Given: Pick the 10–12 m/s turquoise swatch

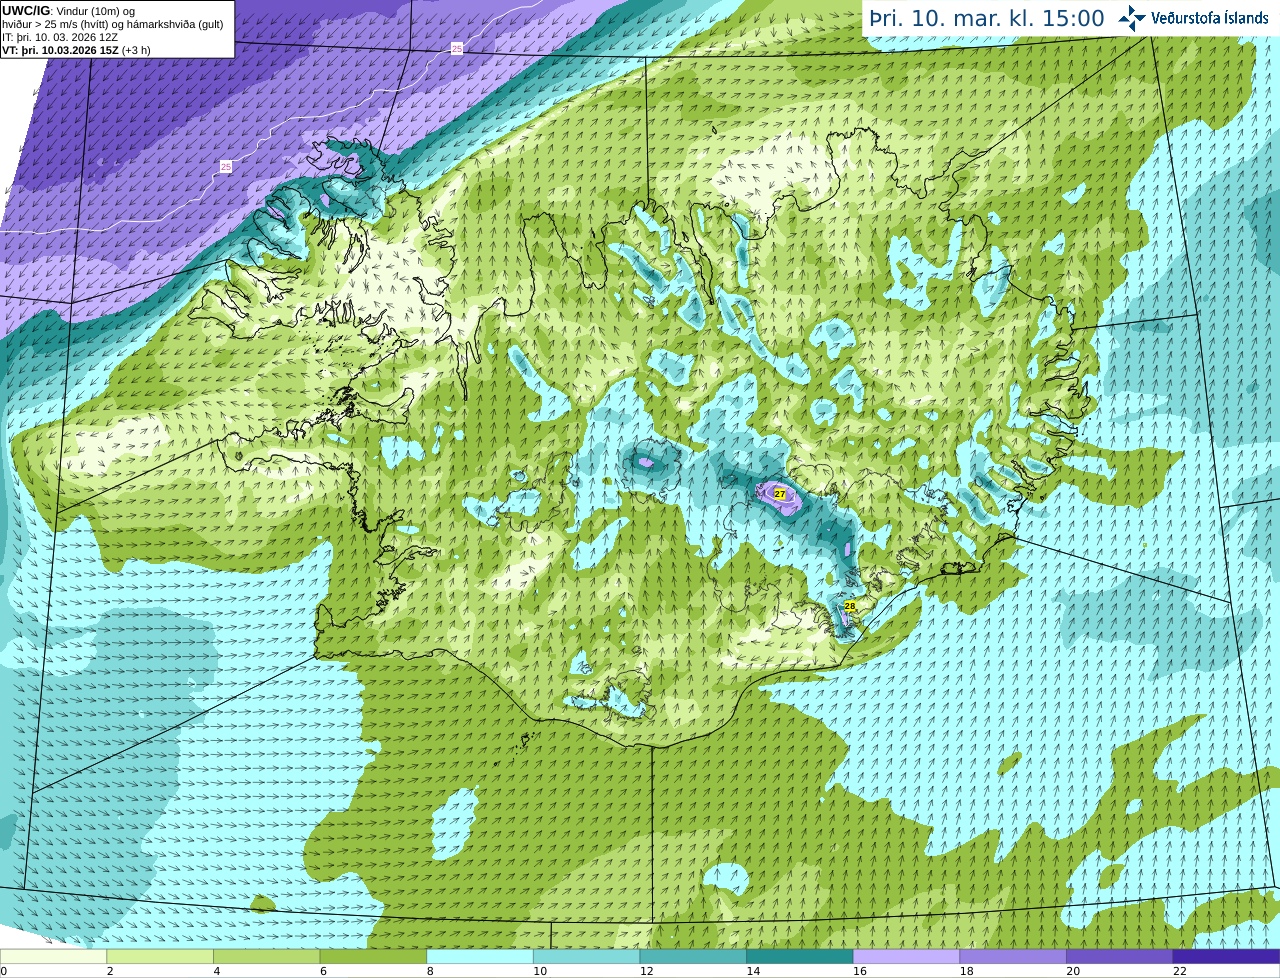Looking at the screenshot, I should coord(586,956).
